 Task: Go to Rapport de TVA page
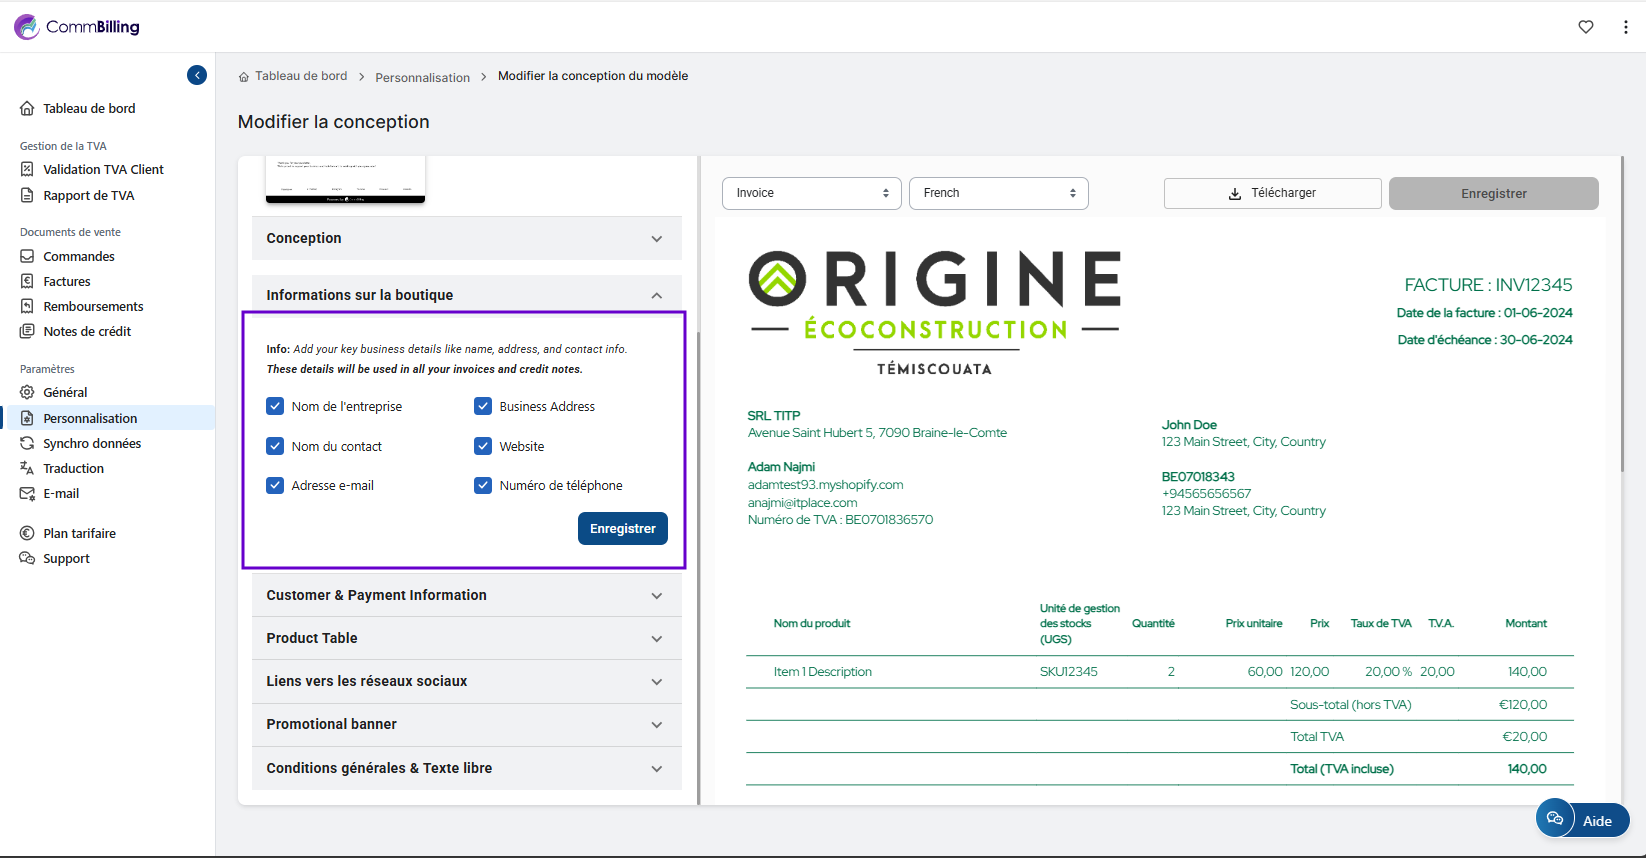coord(88,195)
